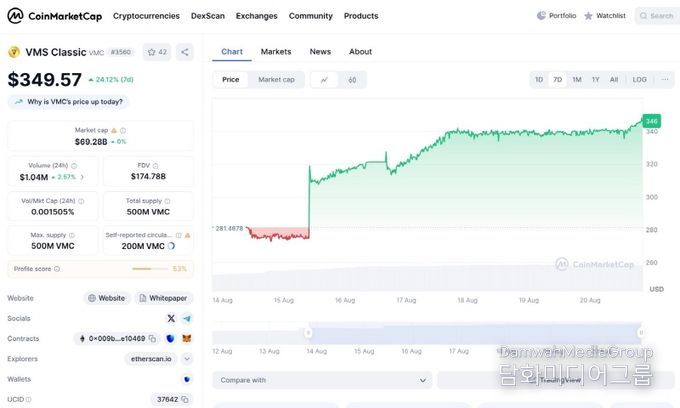Open the DexScan menu
This screenshot has width=680, height=408.
coord(208,16)
